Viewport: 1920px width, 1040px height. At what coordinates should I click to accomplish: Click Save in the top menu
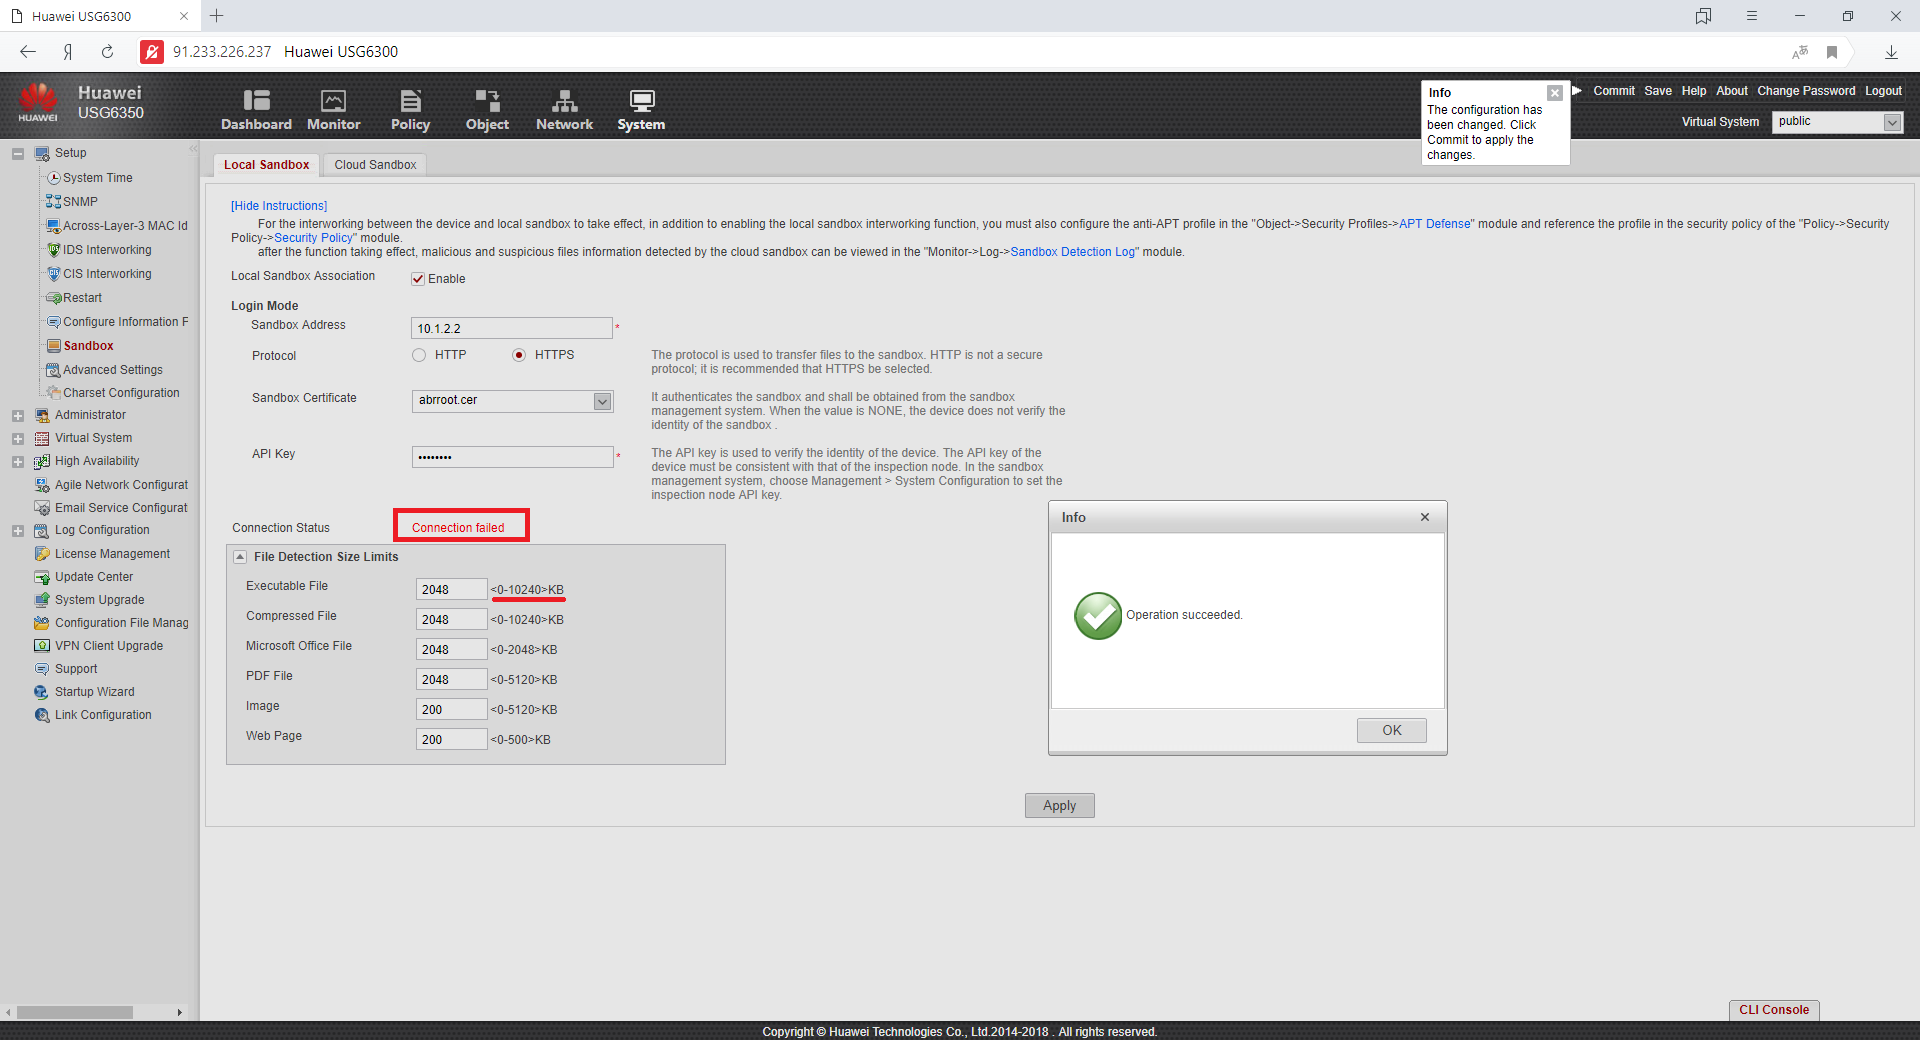point(1658,91)
